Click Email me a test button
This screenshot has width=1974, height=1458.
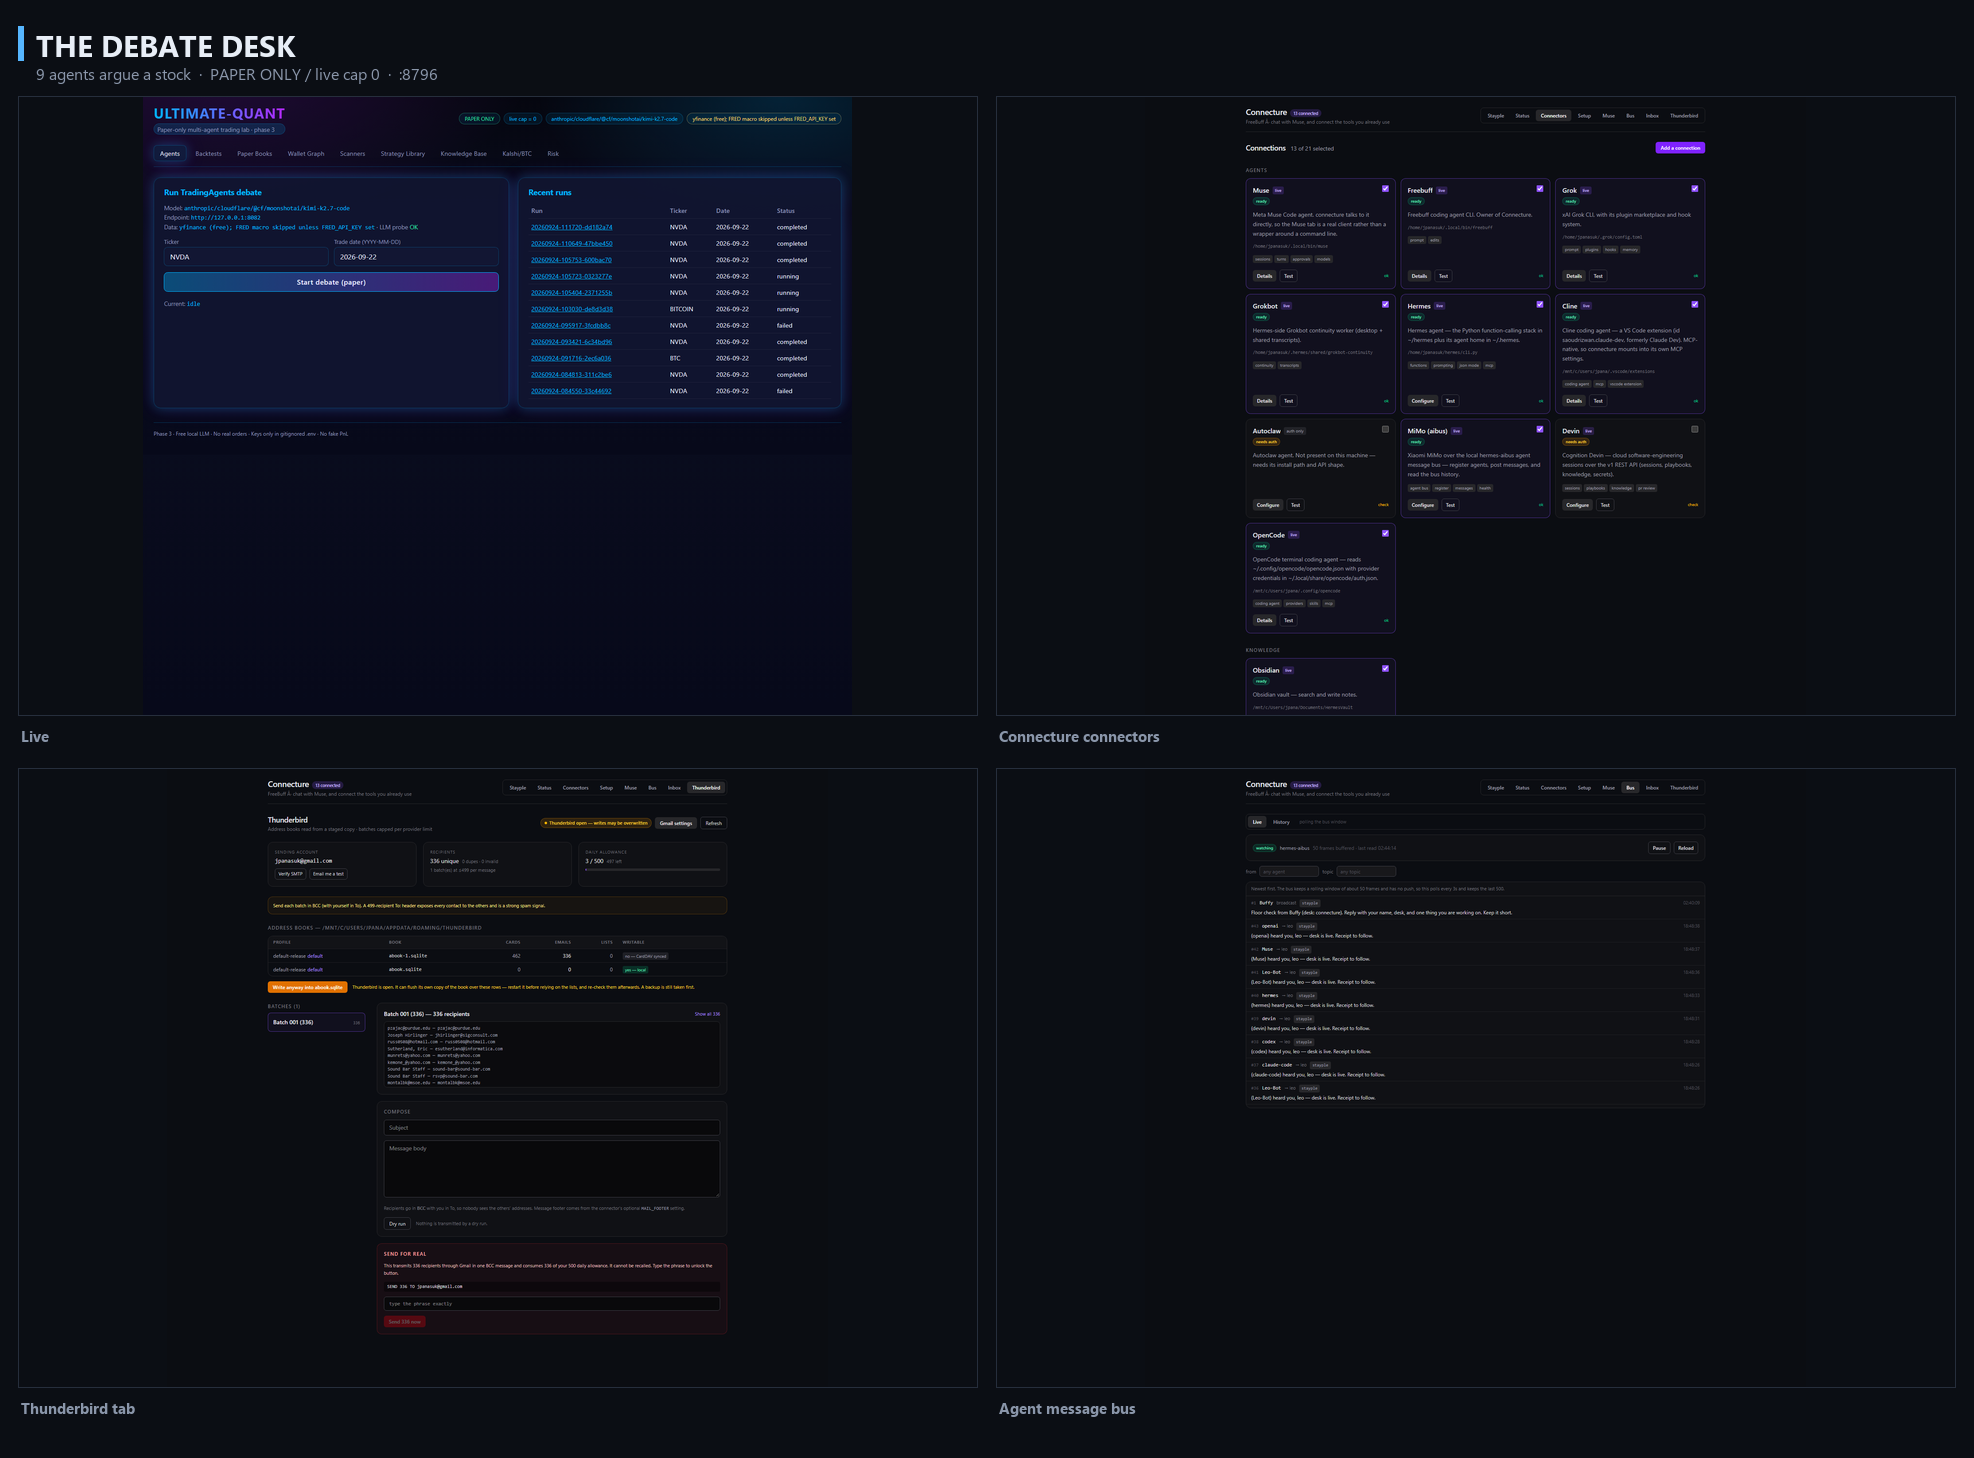point(328,874)
